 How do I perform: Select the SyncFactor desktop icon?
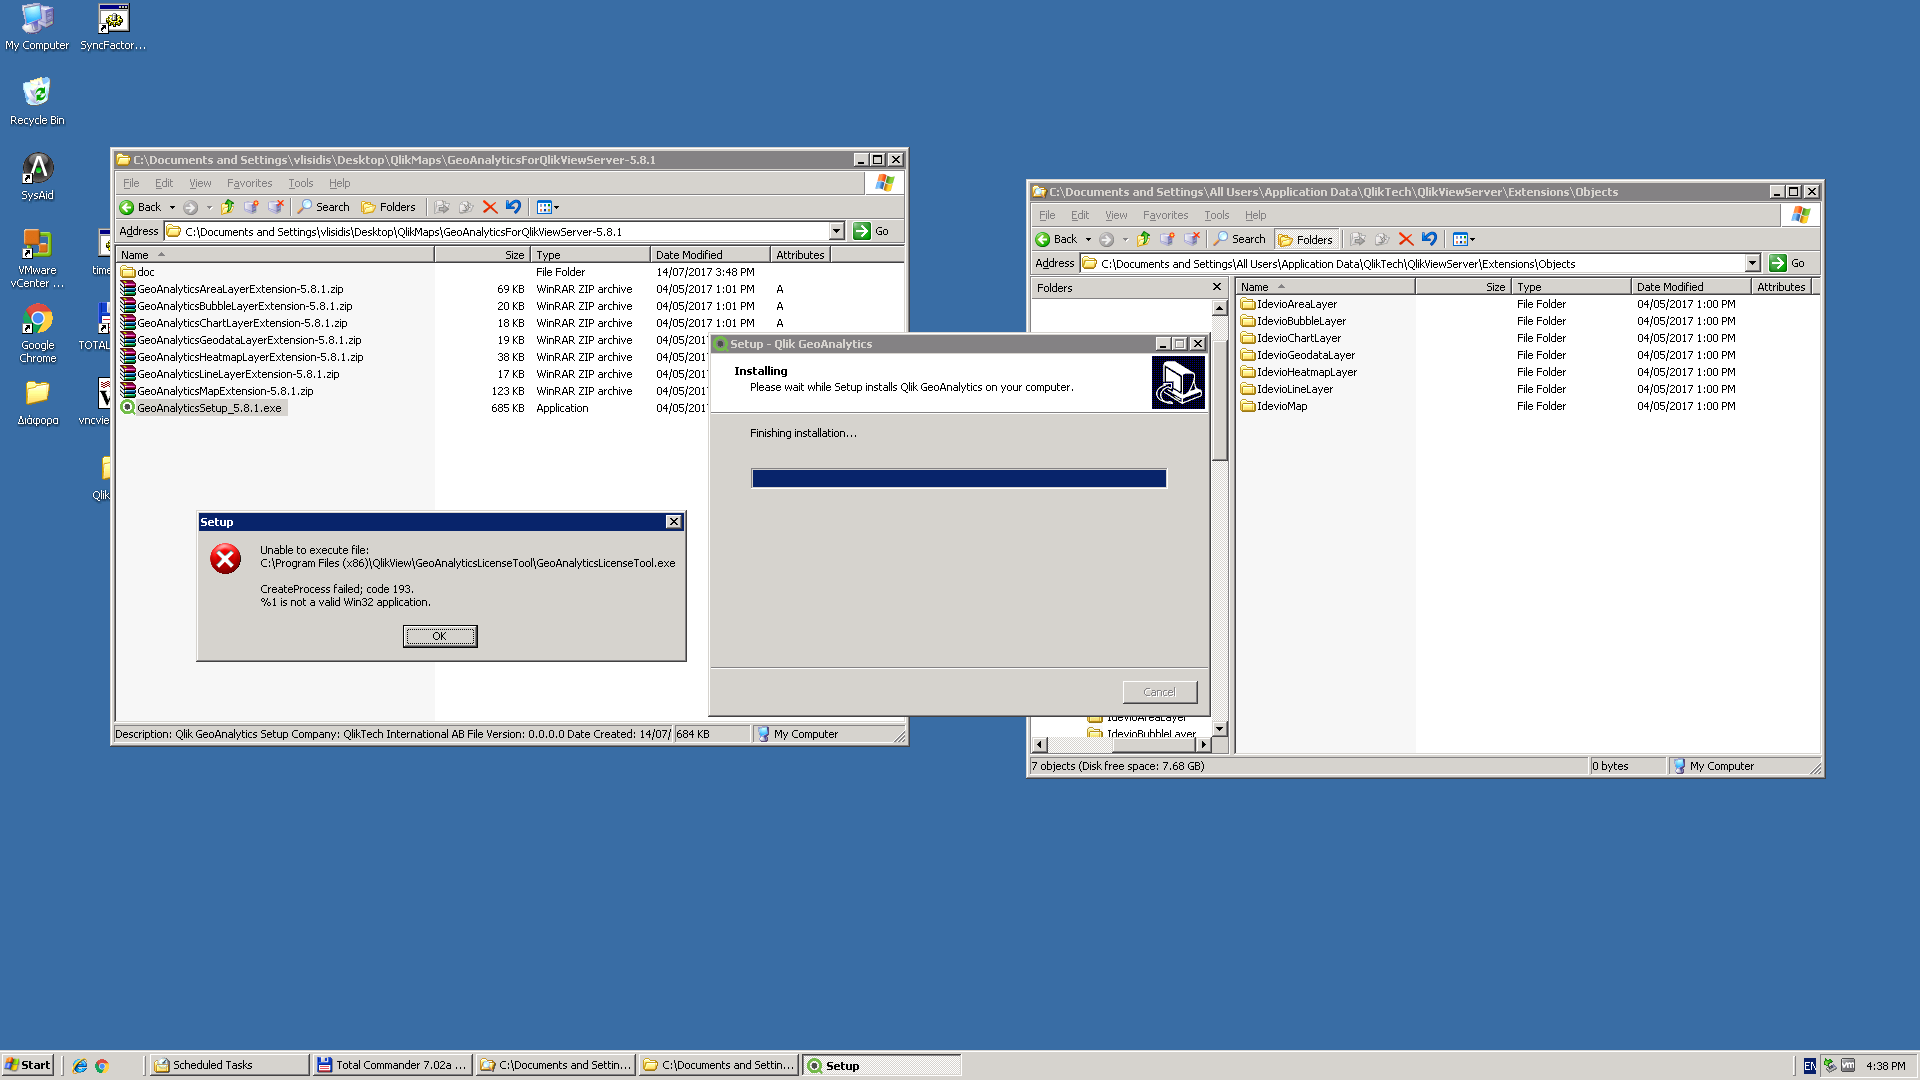pyautogui.click(x=113, y=27)
